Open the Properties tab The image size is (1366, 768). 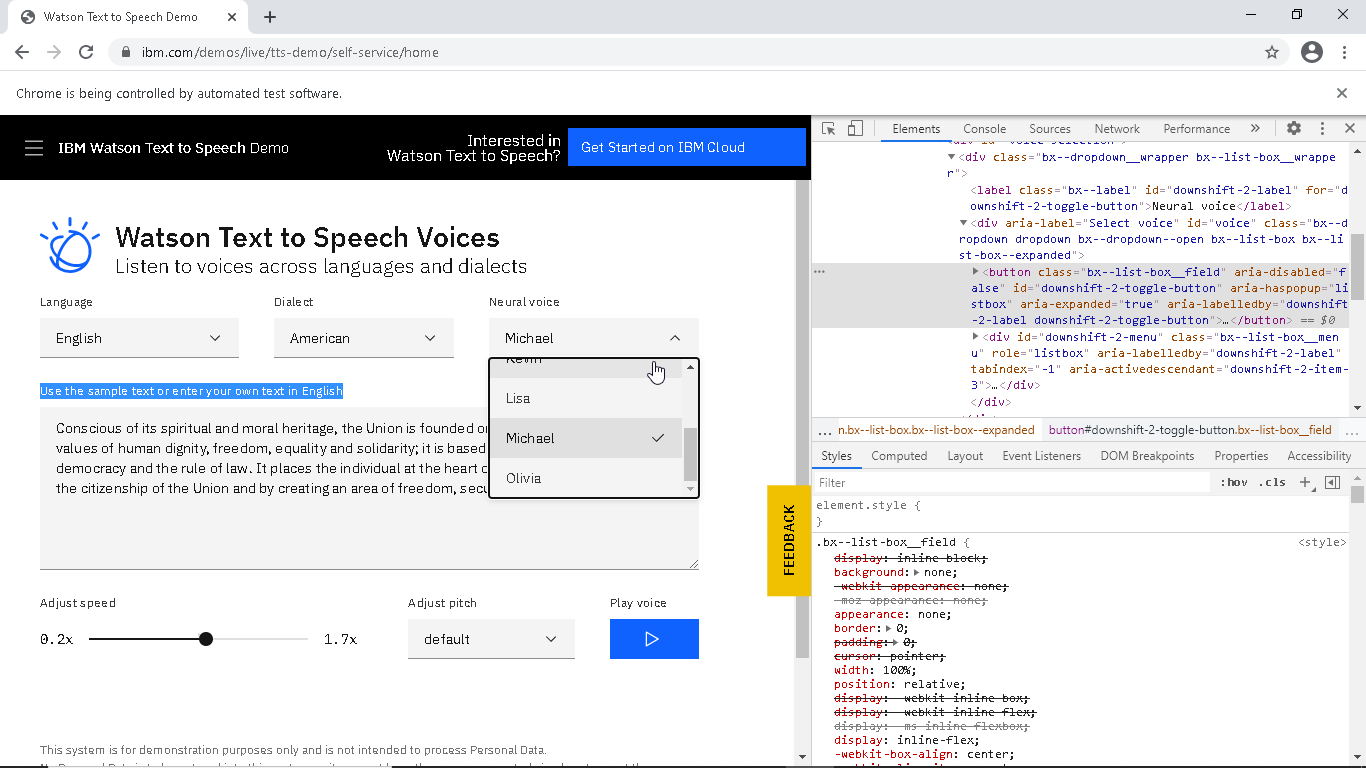click(1241, 456)
